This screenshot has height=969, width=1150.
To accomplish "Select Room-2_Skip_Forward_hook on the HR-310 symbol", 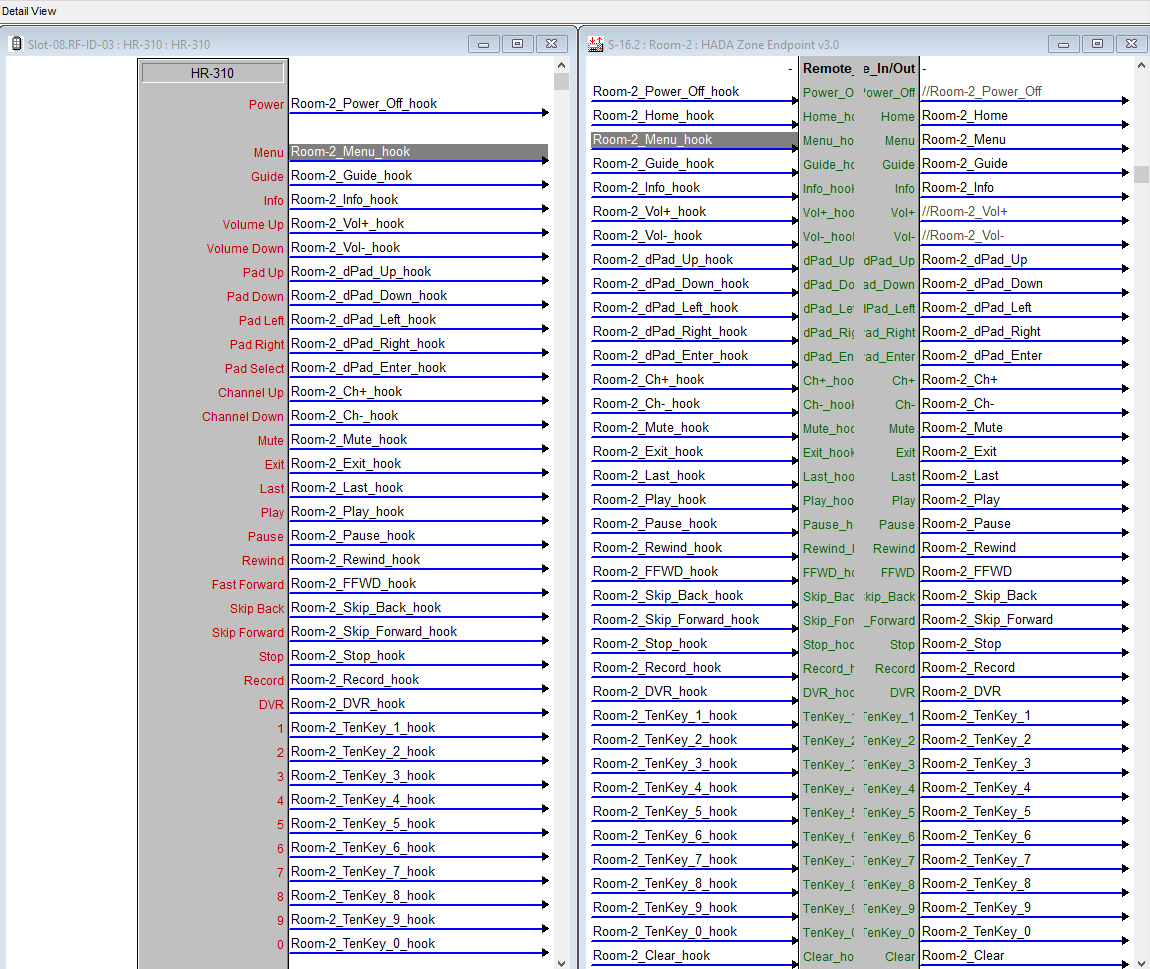I will tap(374, 632).
